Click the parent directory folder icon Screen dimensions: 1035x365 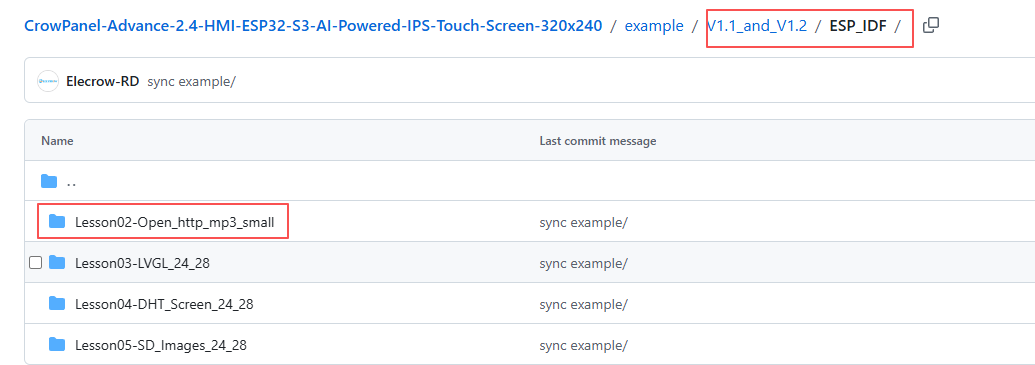point(49,181)
